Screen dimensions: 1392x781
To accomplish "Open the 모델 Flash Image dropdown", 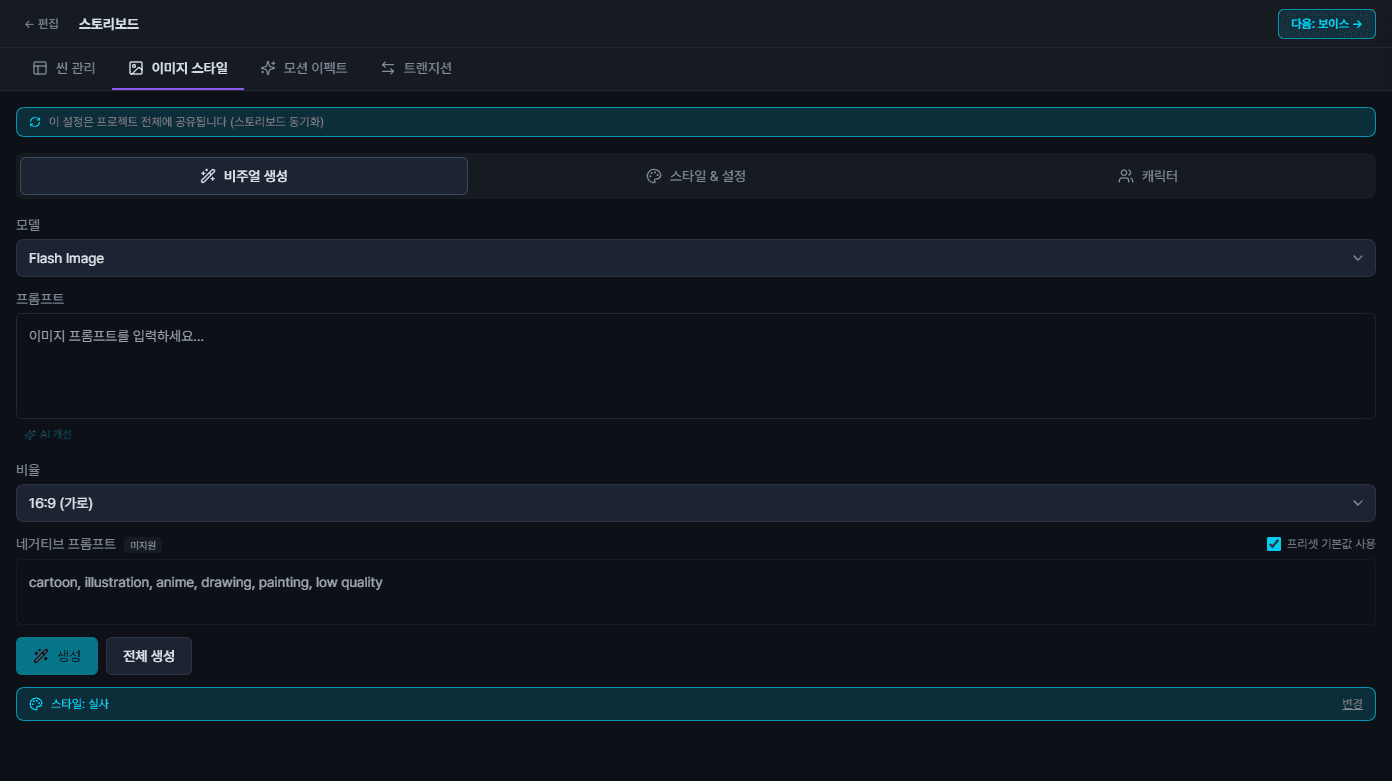I will (x=696, y=258).
